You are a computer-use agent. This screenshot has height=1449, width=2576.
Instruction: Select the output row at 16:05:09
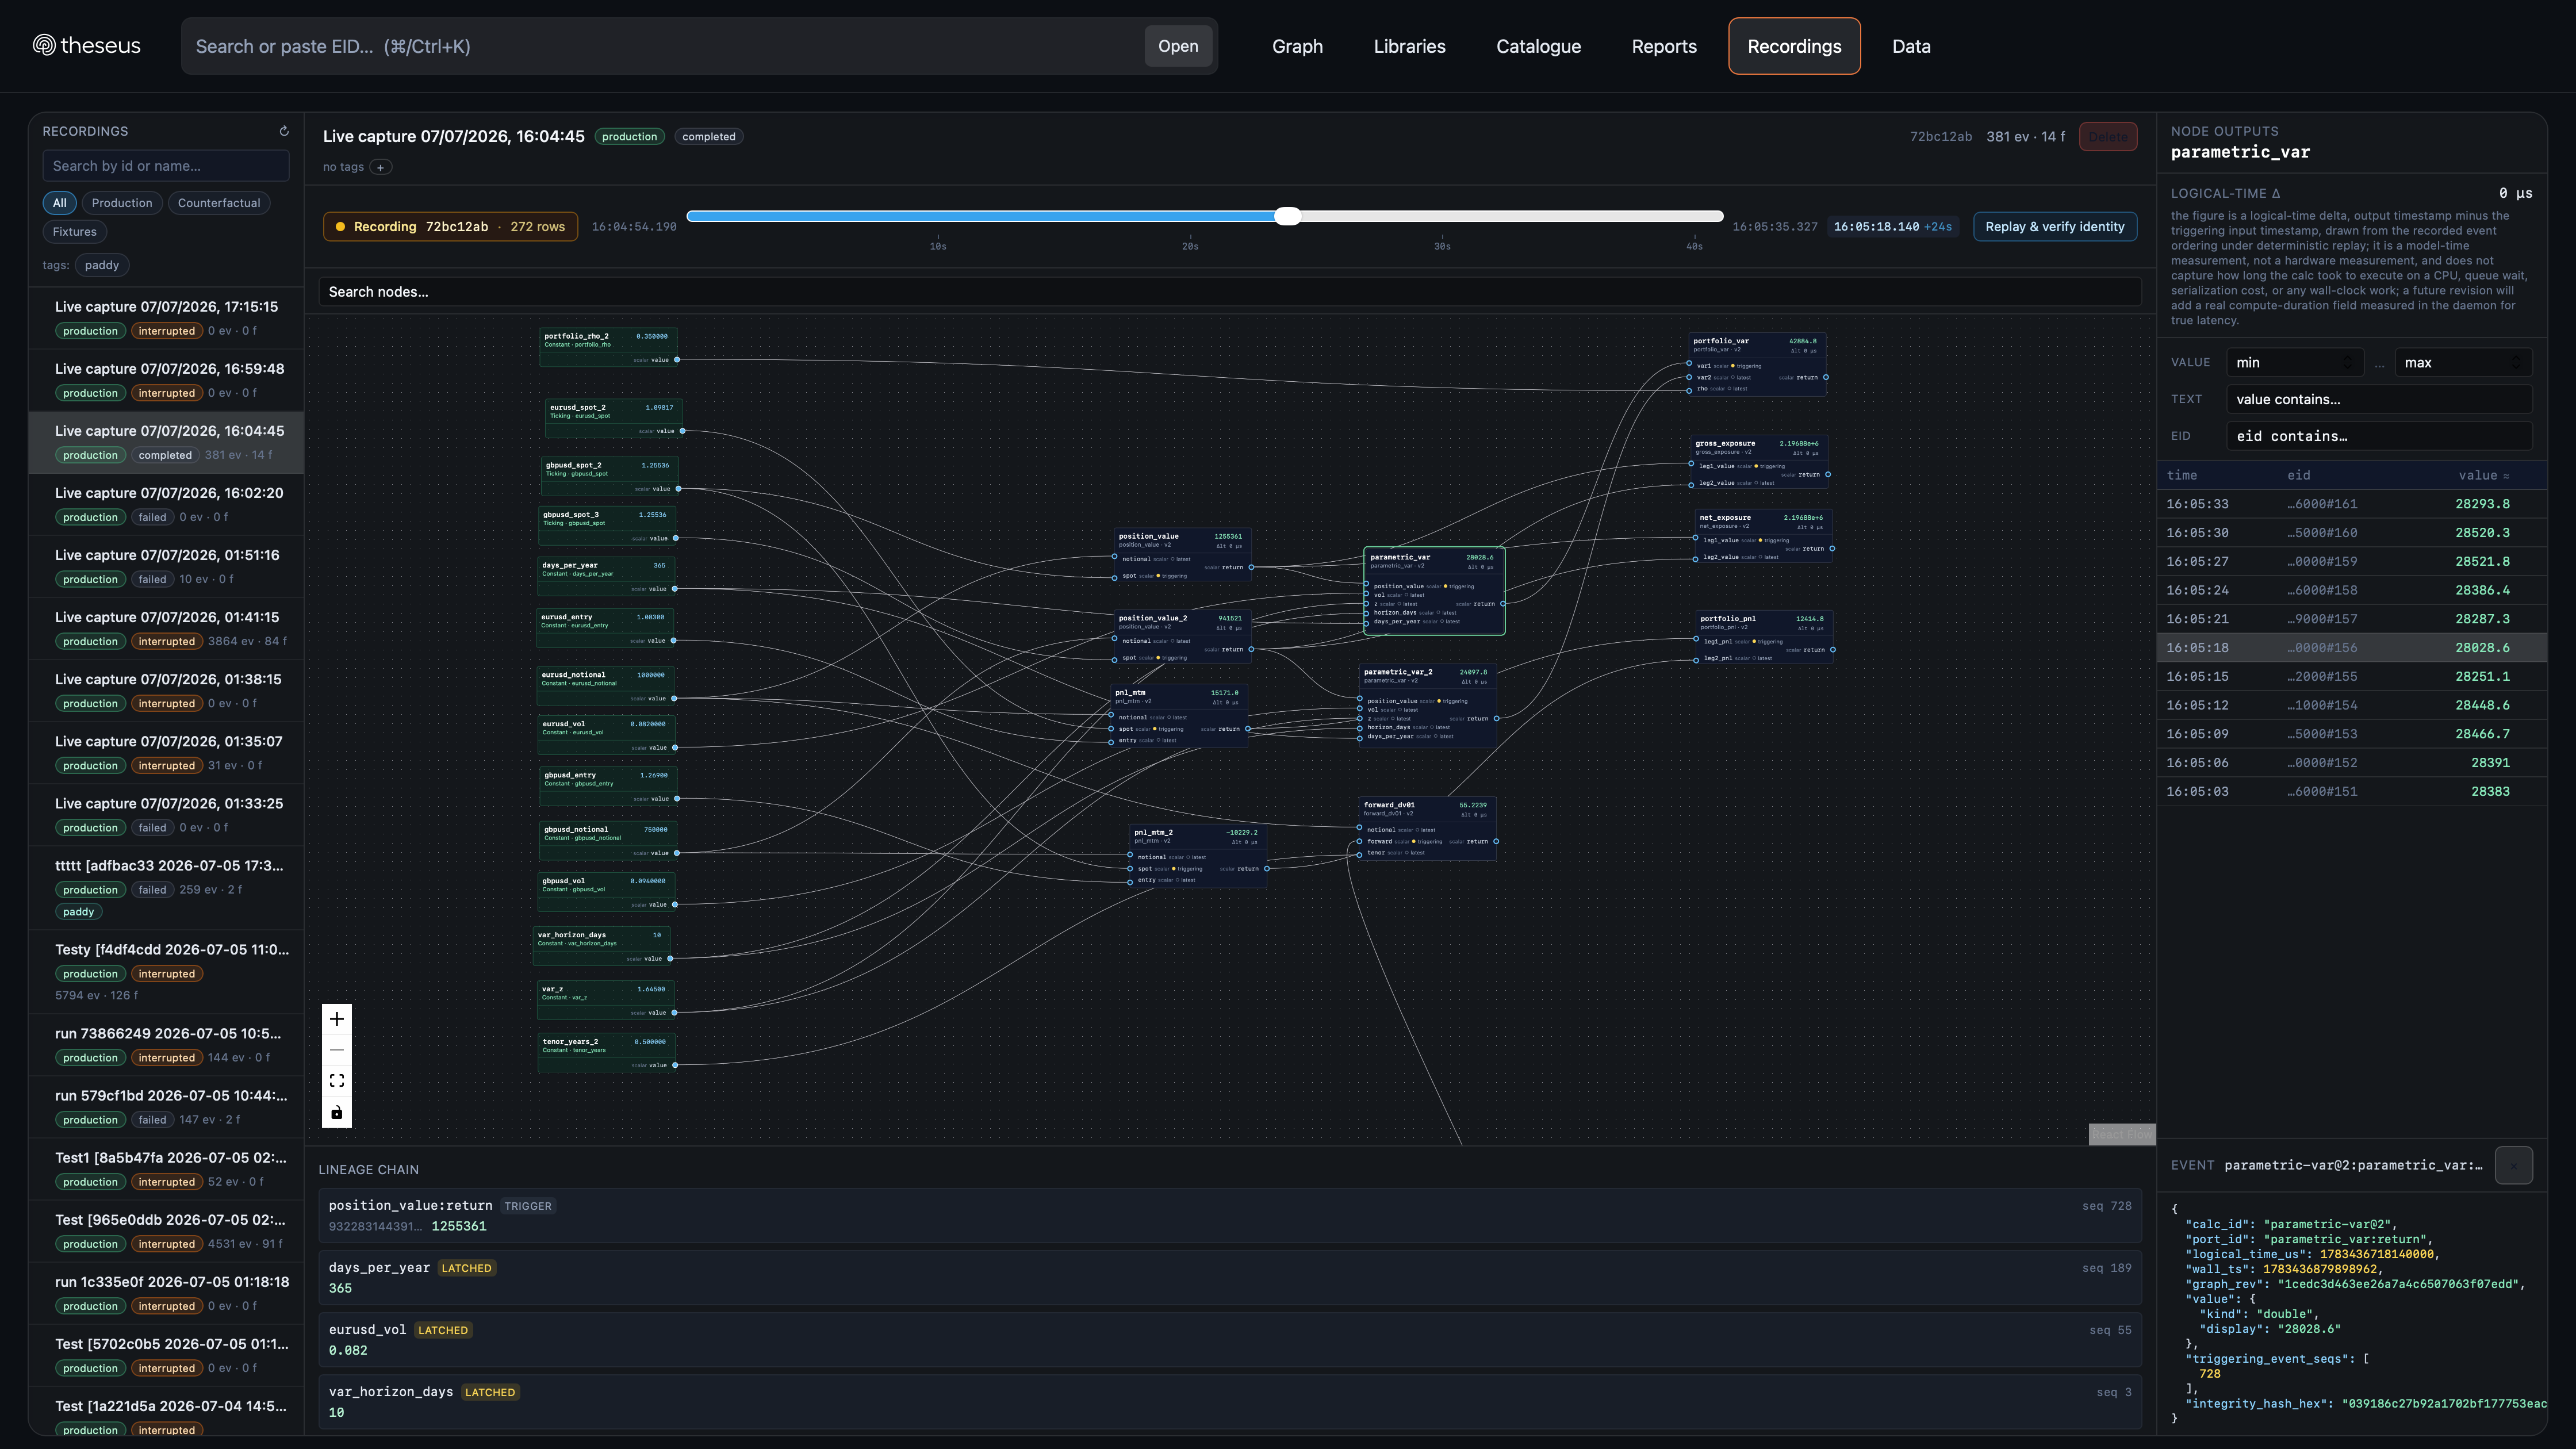[x=2352, y=734]
